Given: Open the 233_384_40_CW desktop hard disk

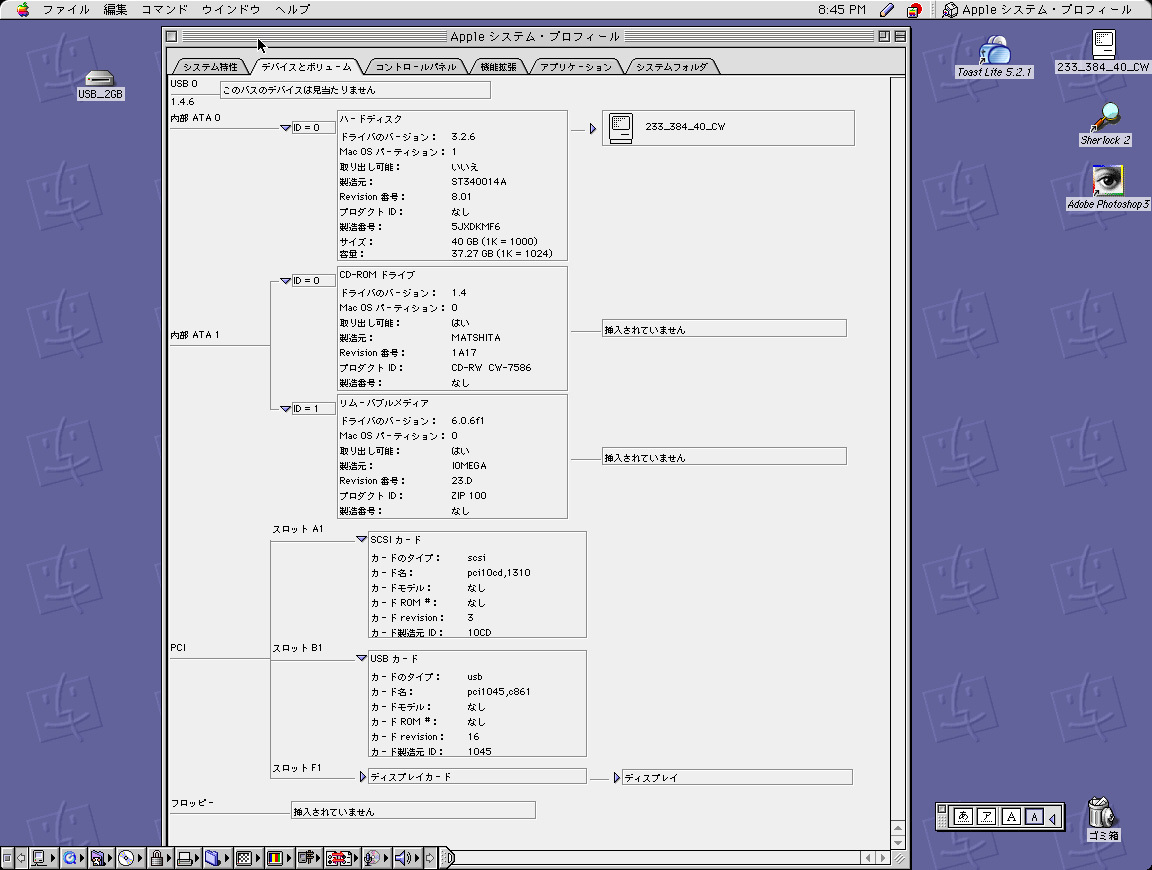Looking at the screenshot, I should [1104, 51].
